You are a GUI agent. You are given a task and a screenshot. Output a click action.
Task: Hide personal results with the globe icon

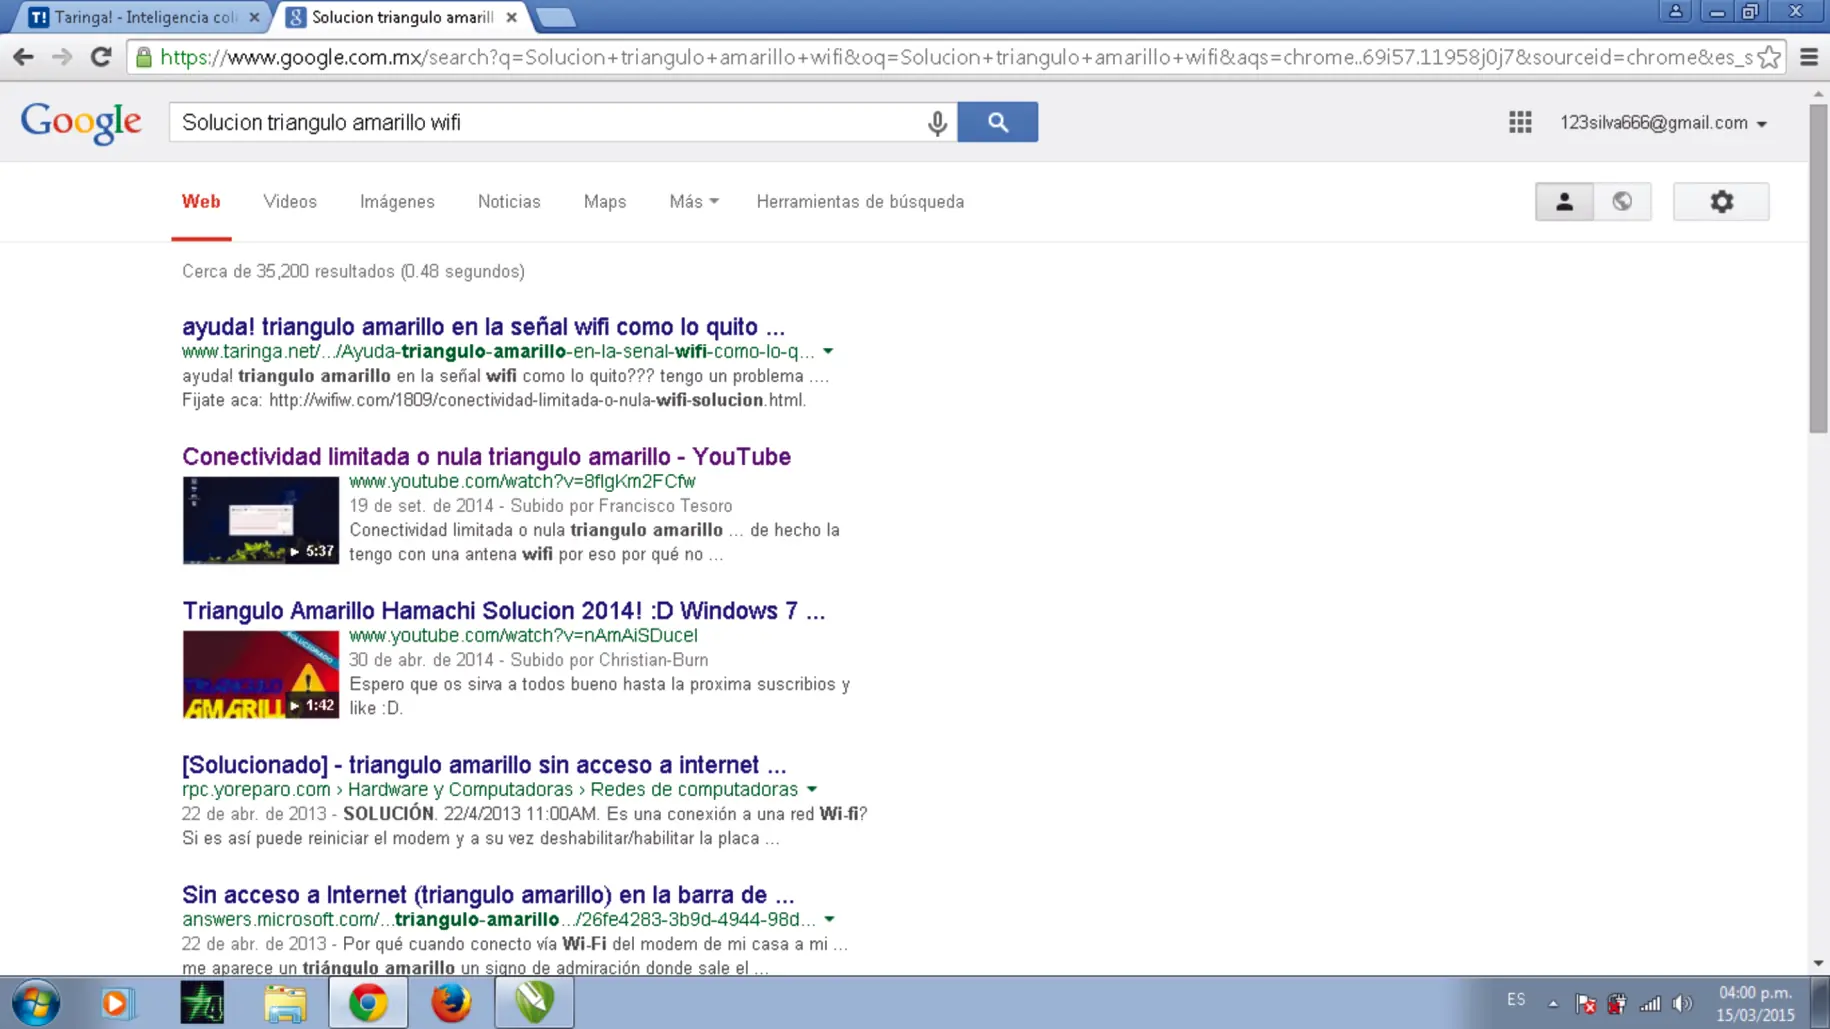(x=1622, y=201)
